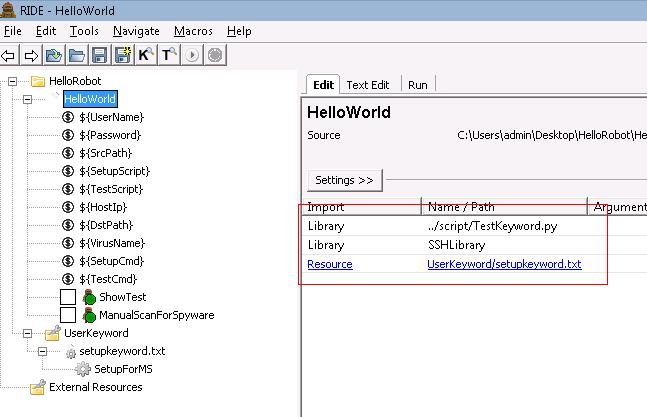Viewport: 647px width, 417px height.
Task: Open the Tools menu
Action: coord(84,31)
